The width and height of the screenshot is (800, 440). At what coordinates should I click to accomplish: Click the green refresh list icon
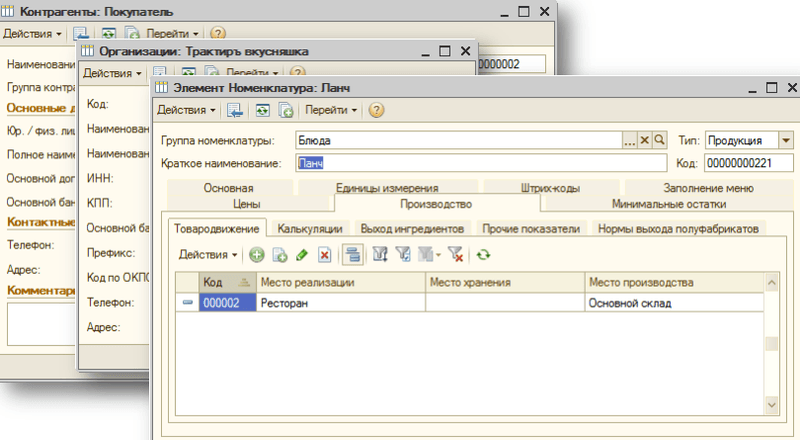coord(483,255)
